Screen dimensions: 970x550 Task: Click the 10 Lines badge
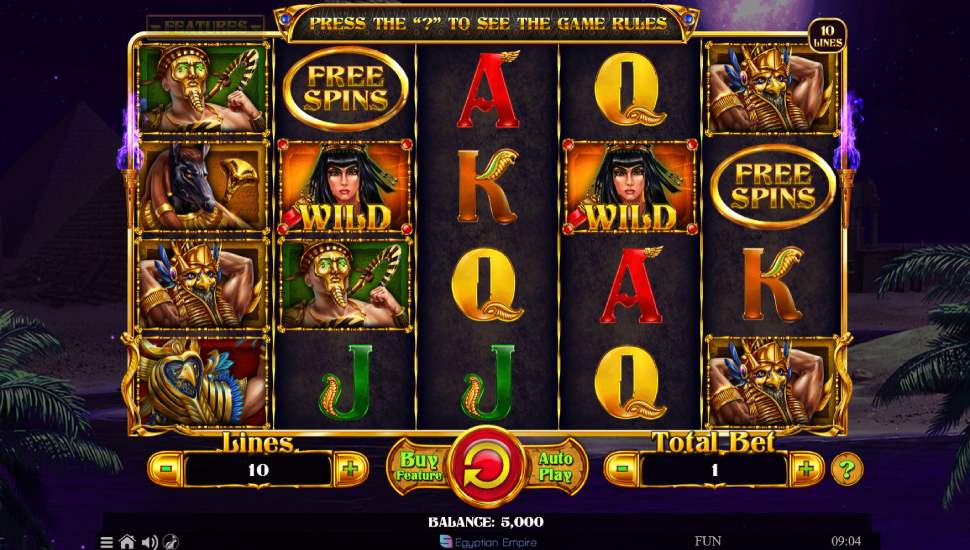pyautogui.click(x=827, y=36)
